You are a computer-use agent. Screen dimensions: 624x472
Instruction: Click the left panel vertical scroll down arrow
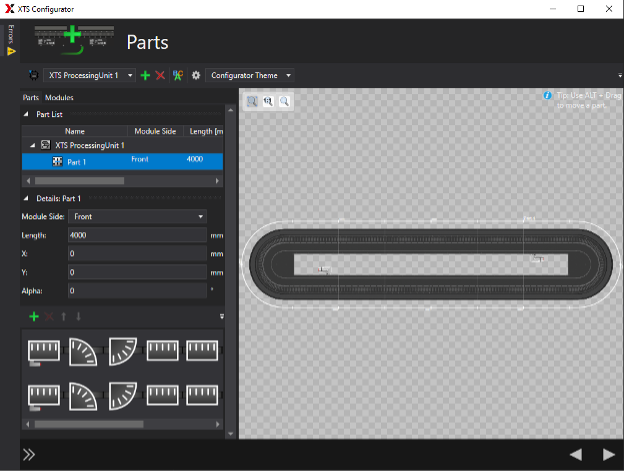[230, 434]
